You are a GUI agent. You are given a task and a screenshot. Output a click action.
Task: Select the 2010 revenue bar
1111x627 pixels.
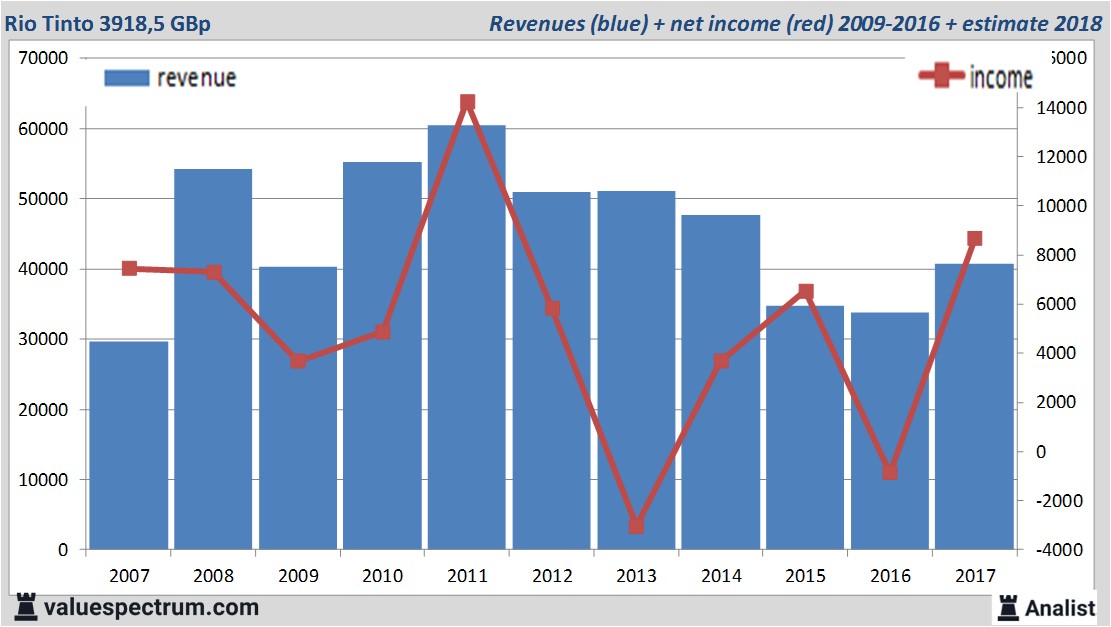point(383,356)
